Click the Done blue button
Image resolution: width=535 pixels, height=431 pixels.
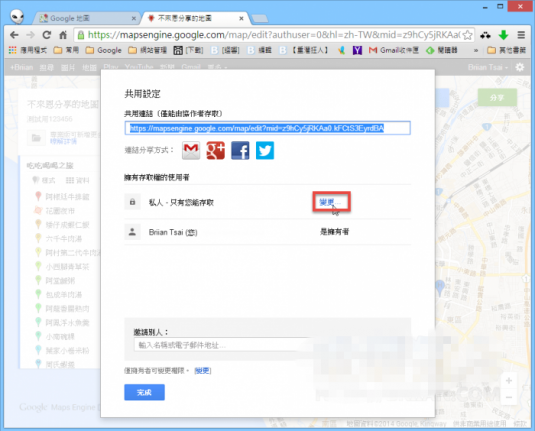[144, 392]
